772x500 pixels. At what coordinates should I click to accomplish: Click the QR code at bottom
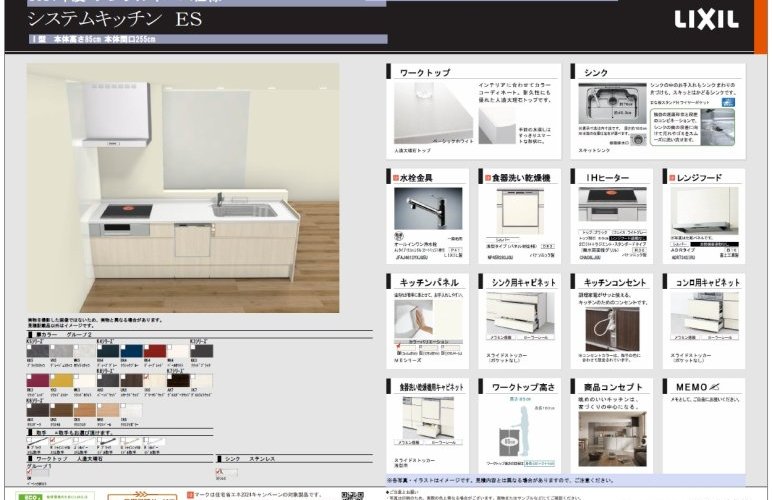pyautogui.click(x=352, y=495)
